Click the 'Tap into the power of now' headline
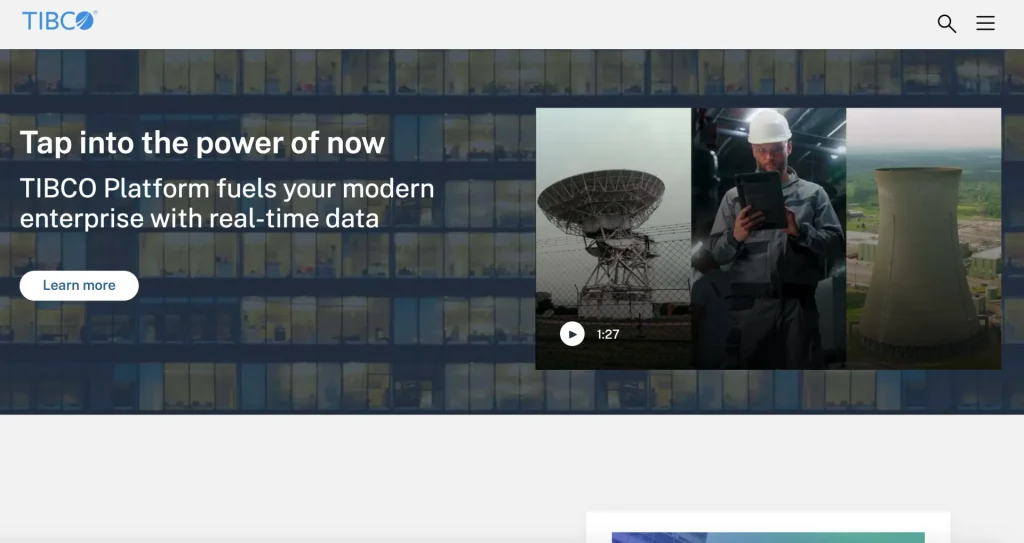Image resolution: width=1024 pixels, height=543 pixels. pos(202,143)
